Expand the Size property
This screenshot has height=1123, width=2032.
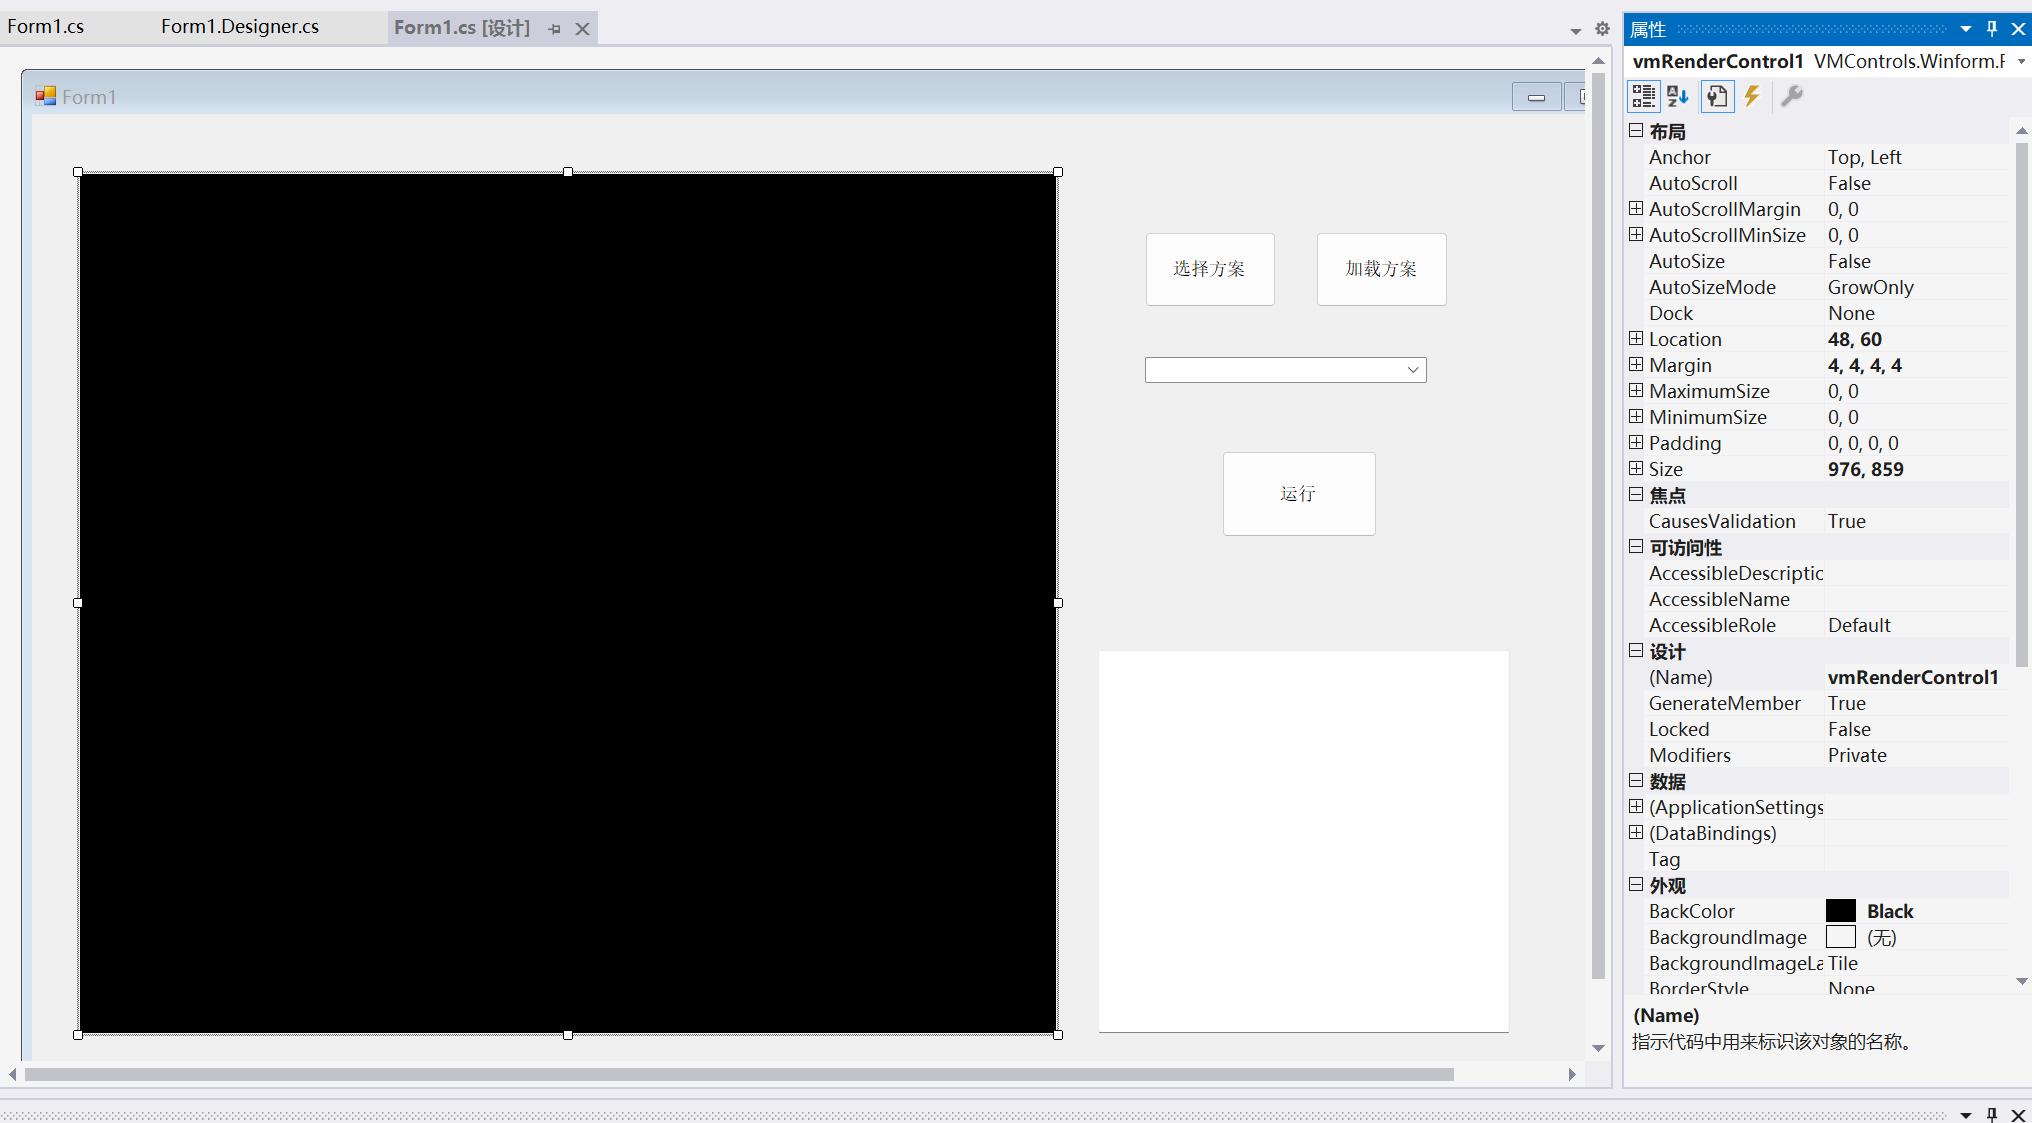click(1636, 469)
